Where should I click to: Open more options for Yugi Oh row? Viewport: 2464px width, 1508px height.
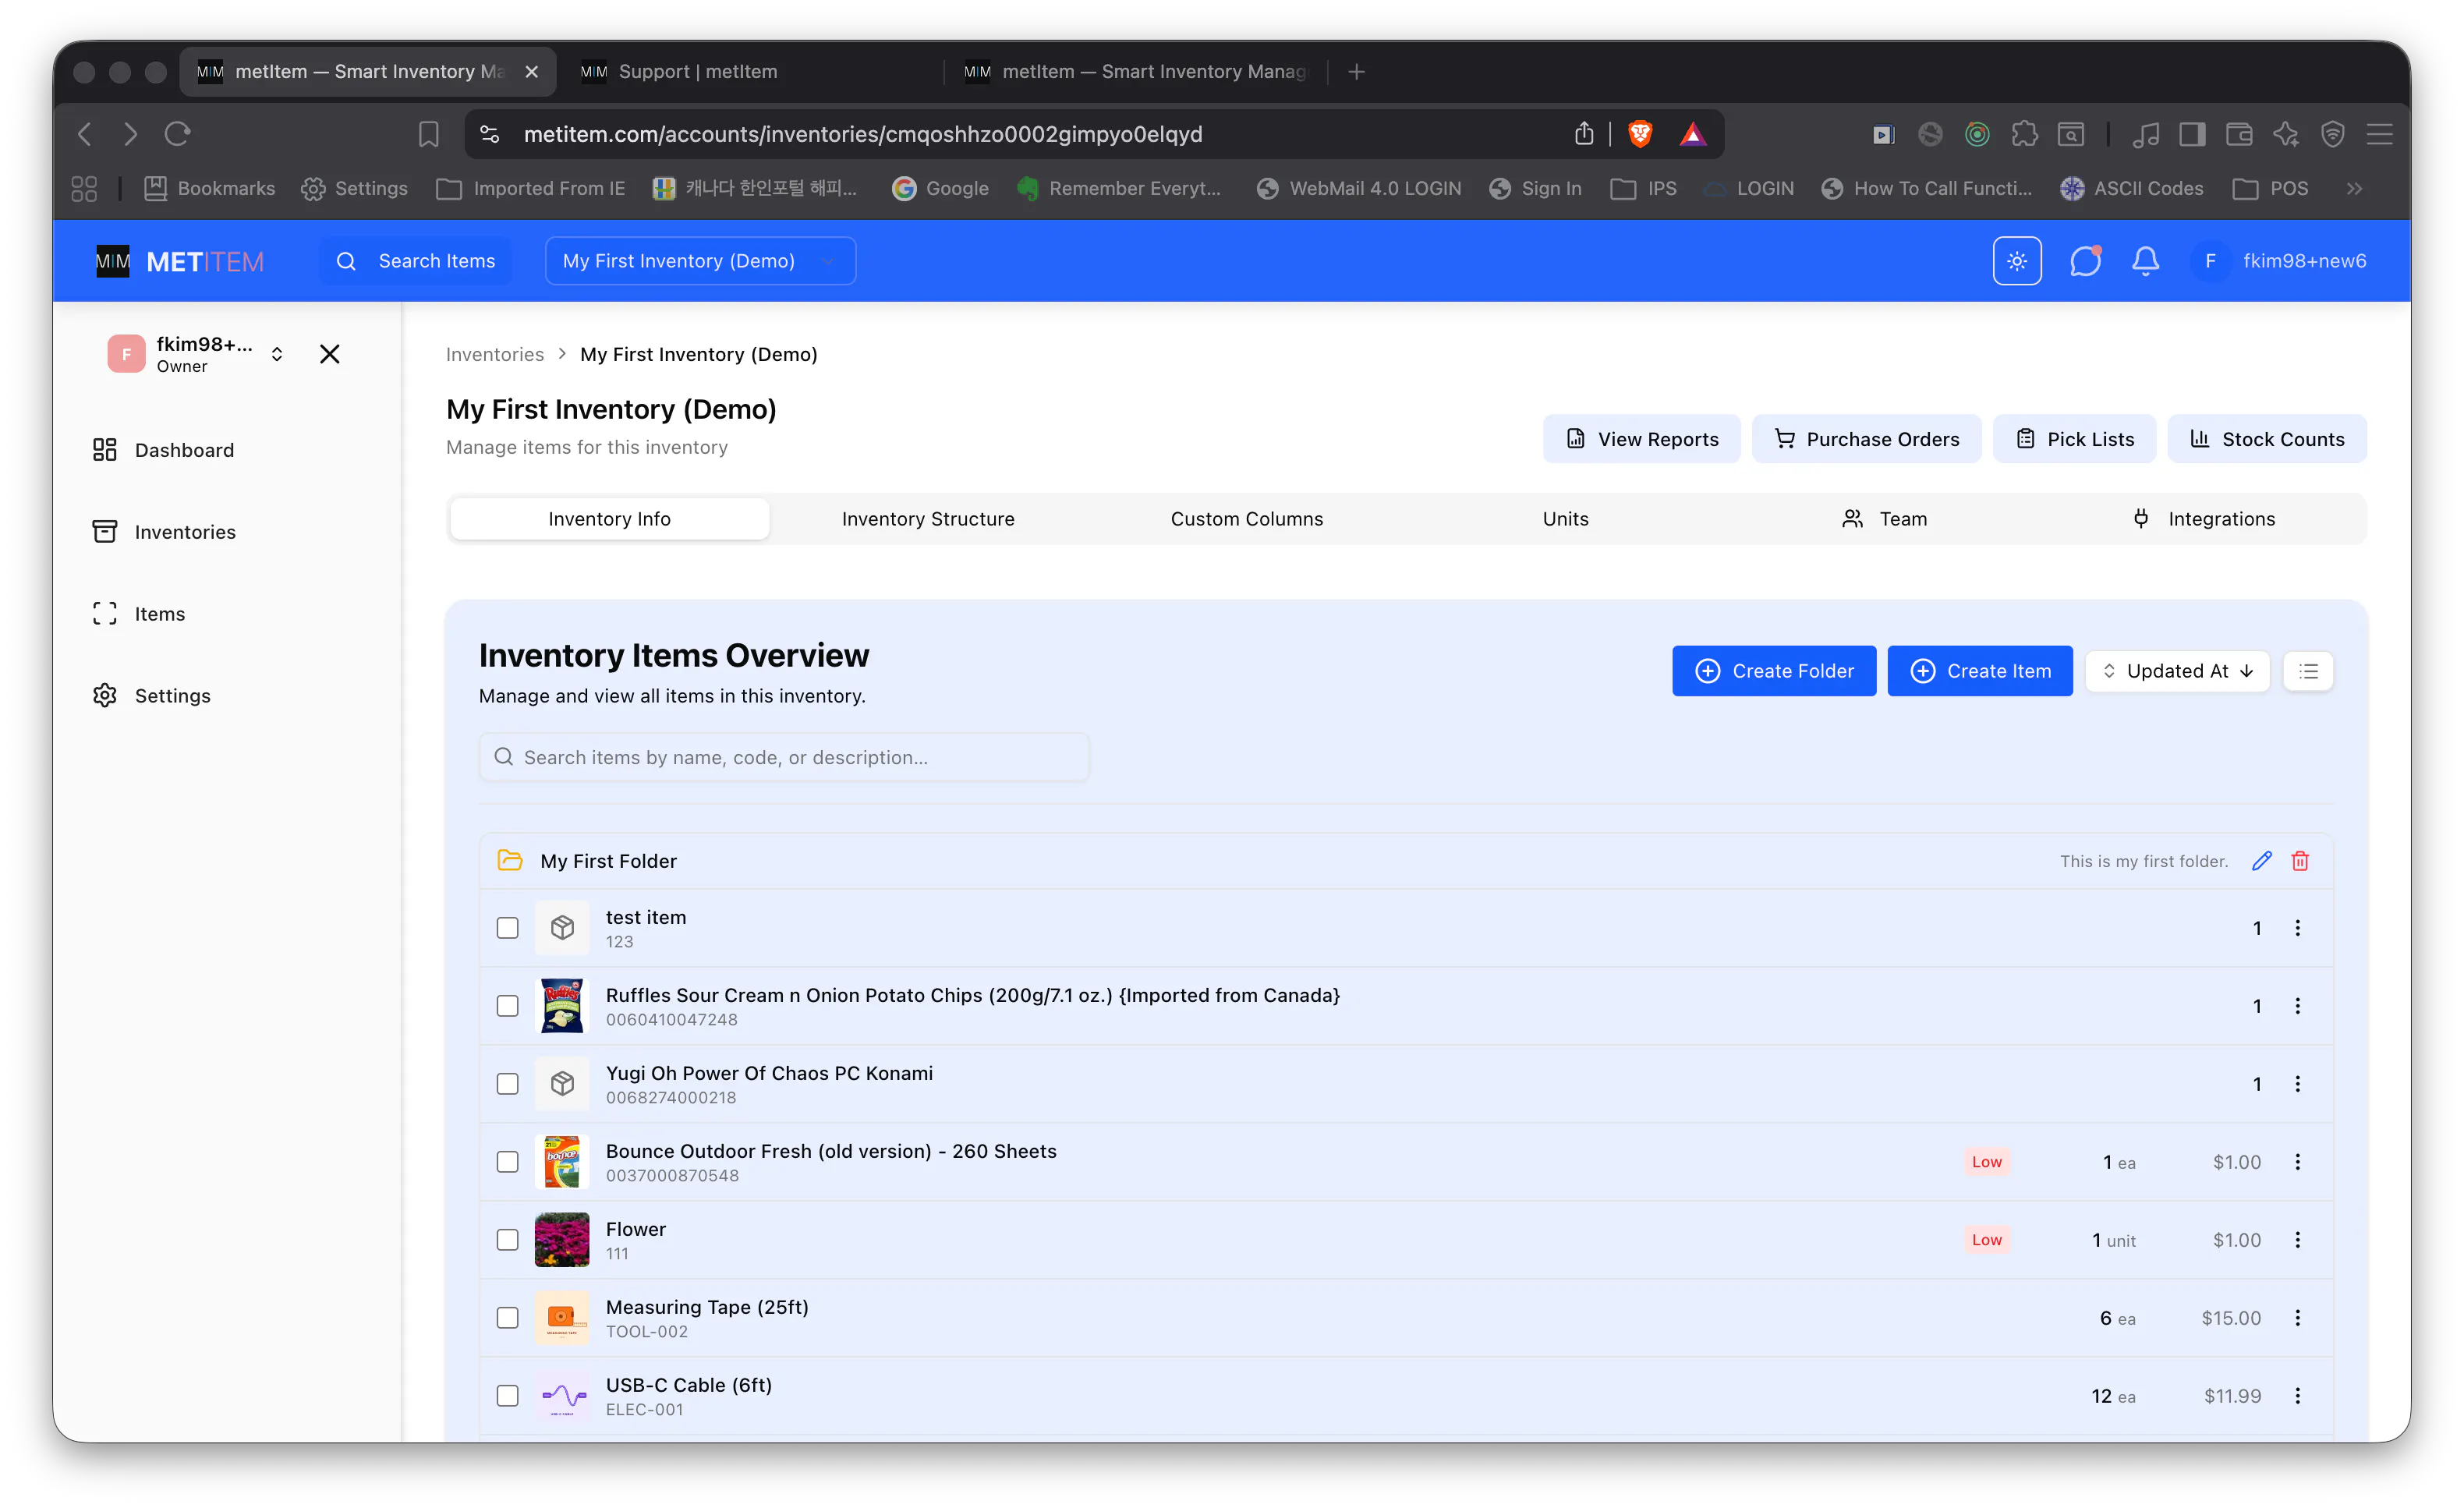(x=2297, y=1084)
